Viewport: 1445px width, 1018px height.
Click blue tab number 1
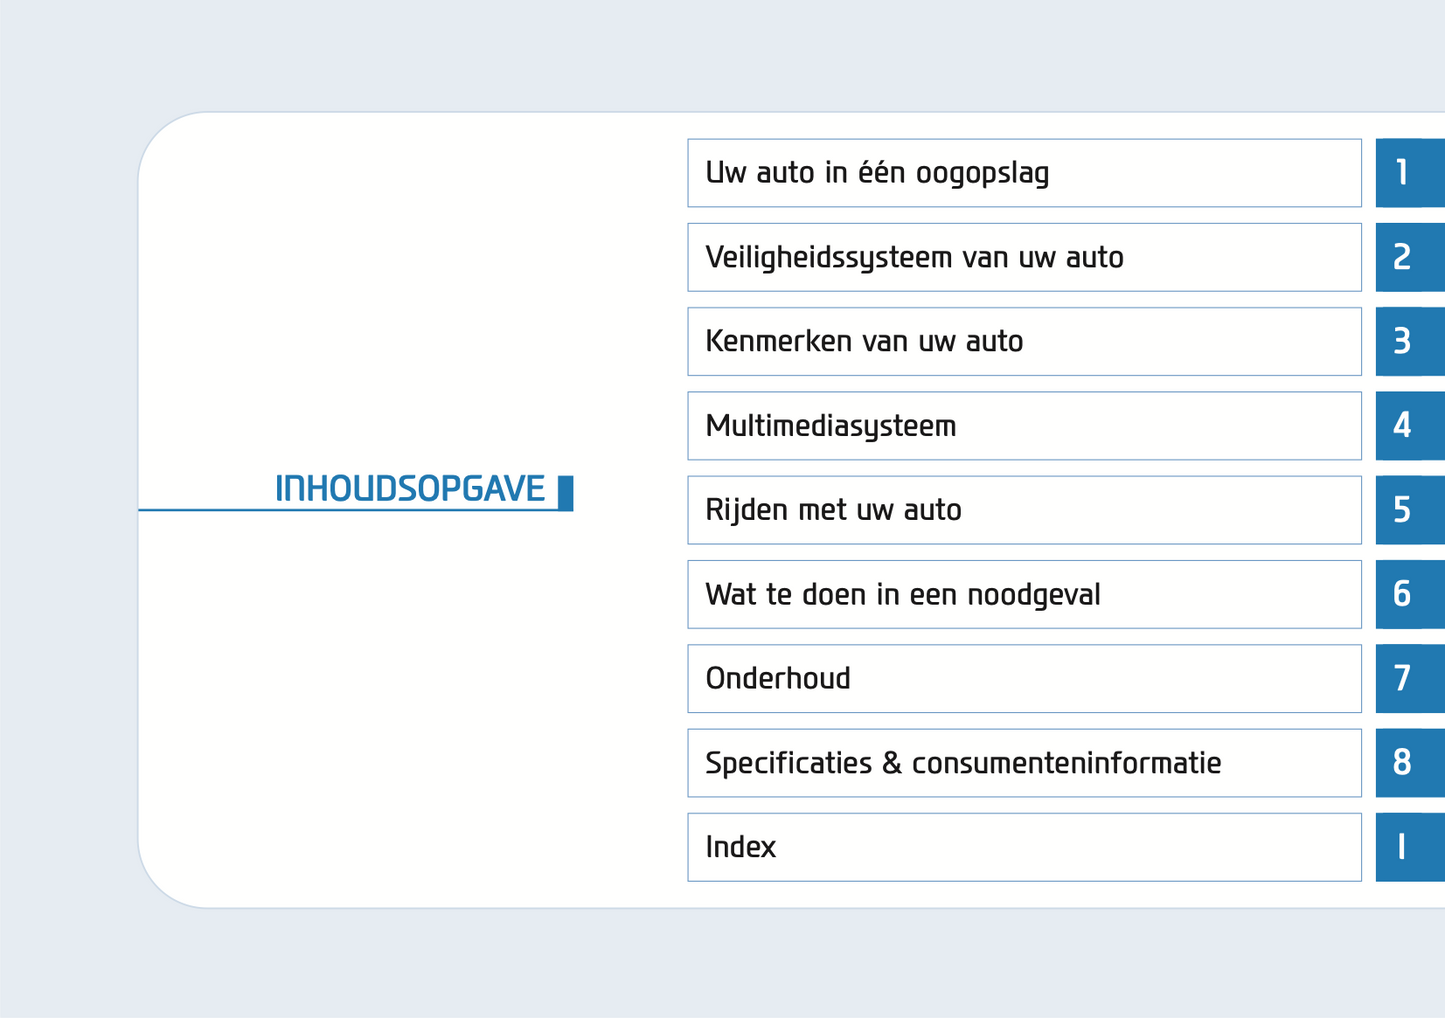coord(1409,173)
